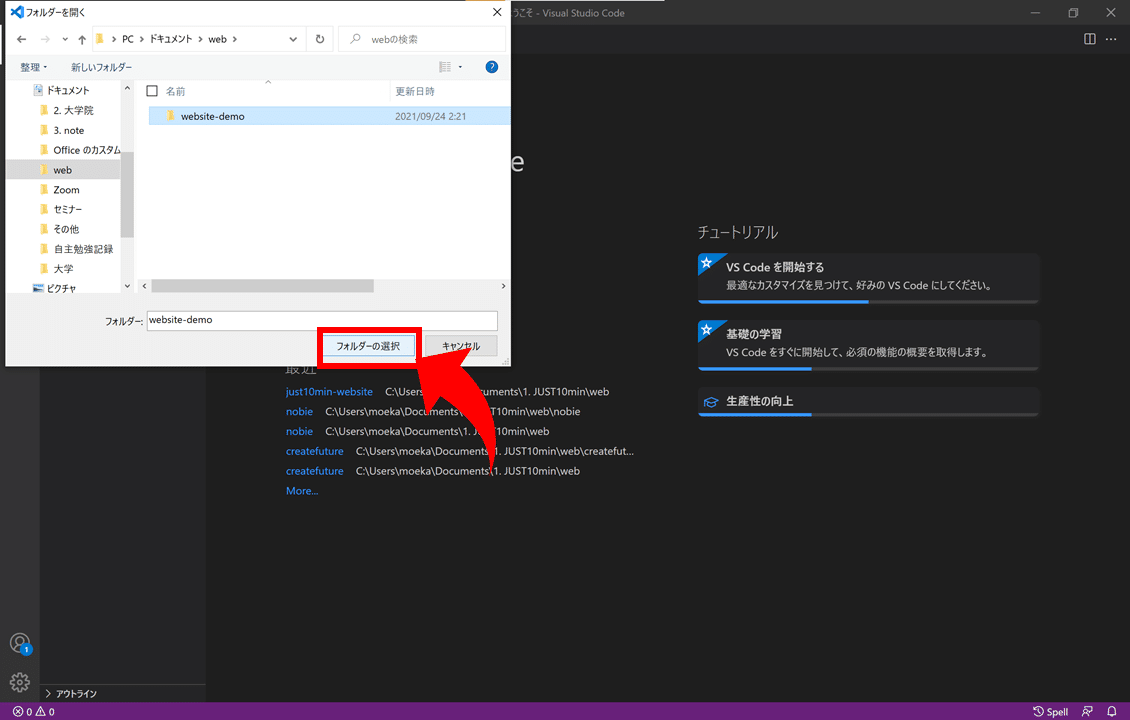Click feedback icon in status bar

click(x=1087, y=711)
